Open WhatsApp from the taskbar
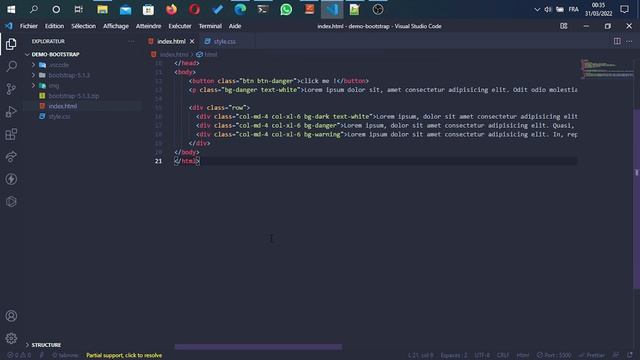 (x=286, y=9)
